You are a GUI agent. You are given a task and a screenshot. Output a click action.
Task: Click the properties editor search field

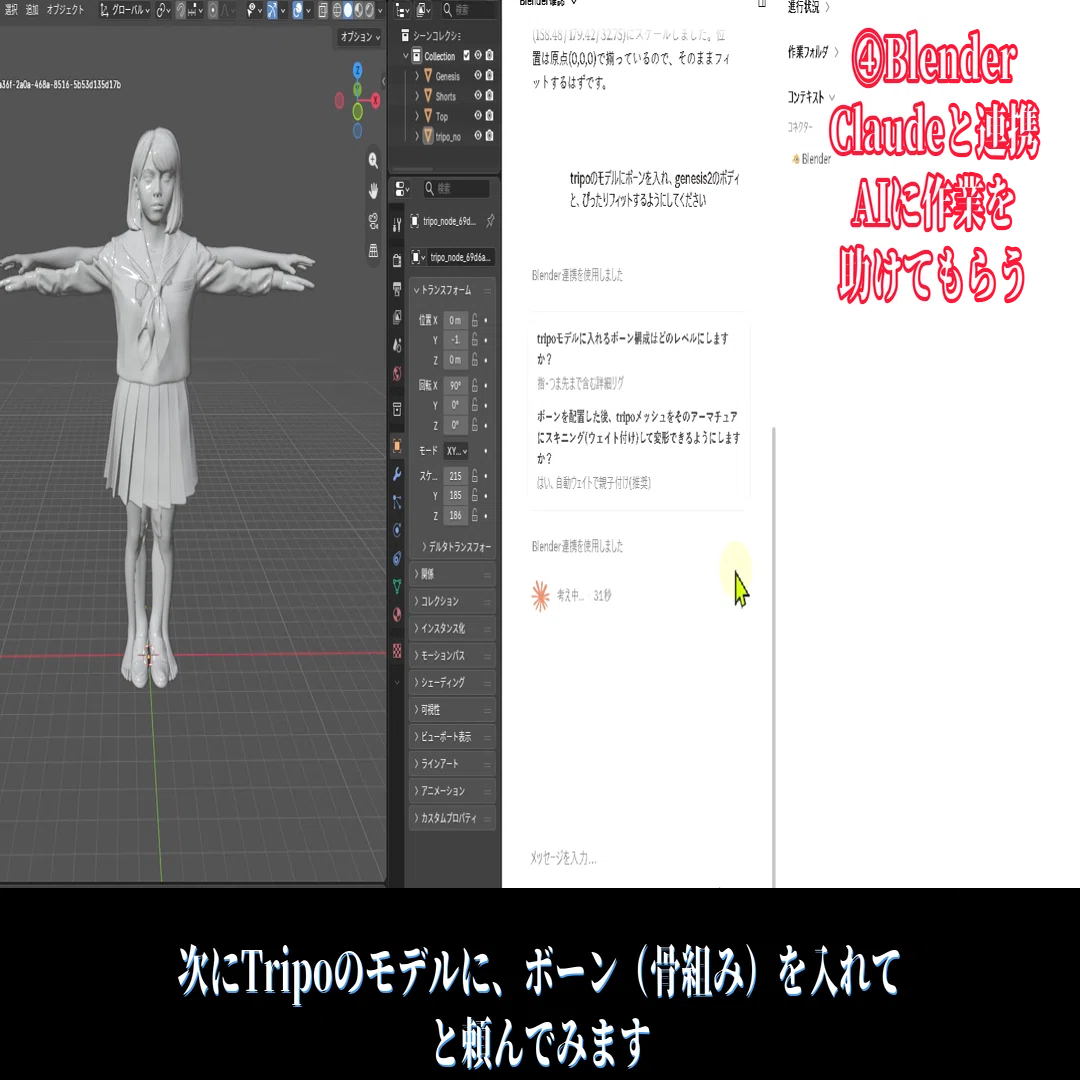coord(456,188)
